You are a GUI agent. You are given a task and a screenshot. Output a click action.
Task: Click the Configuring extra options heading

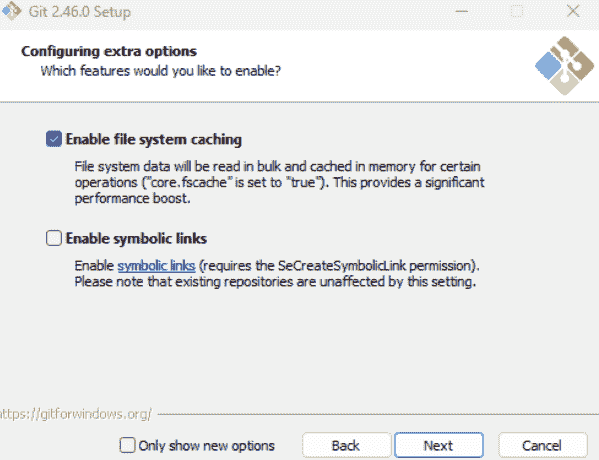(109, 51)
